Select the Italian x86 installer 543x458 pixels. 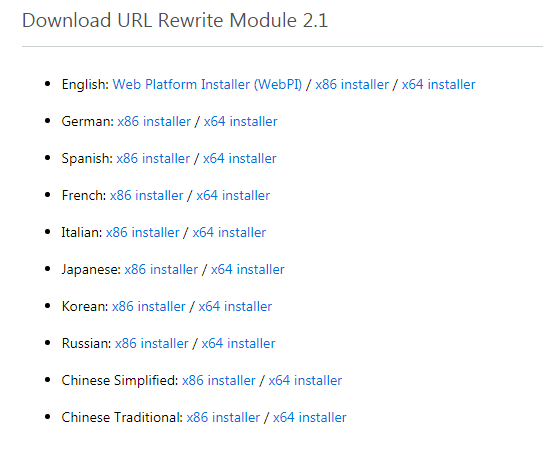pyautogui.click(x=143, y=233)
